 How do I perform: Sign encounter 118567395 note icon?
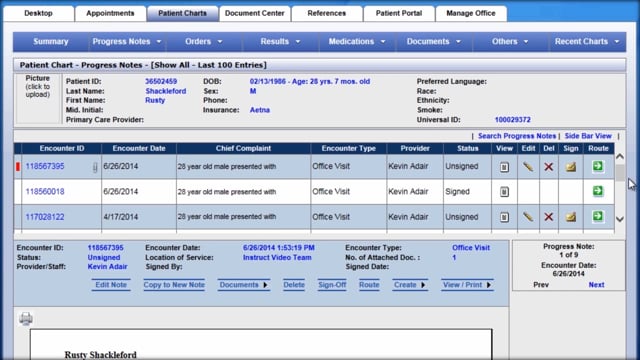pos(571,167)
